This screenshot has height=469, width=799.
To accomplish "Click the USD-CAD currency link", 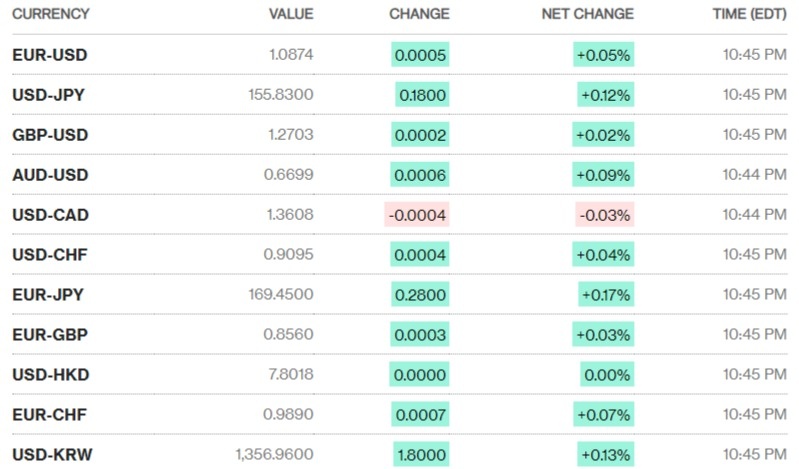I will 50,215.
